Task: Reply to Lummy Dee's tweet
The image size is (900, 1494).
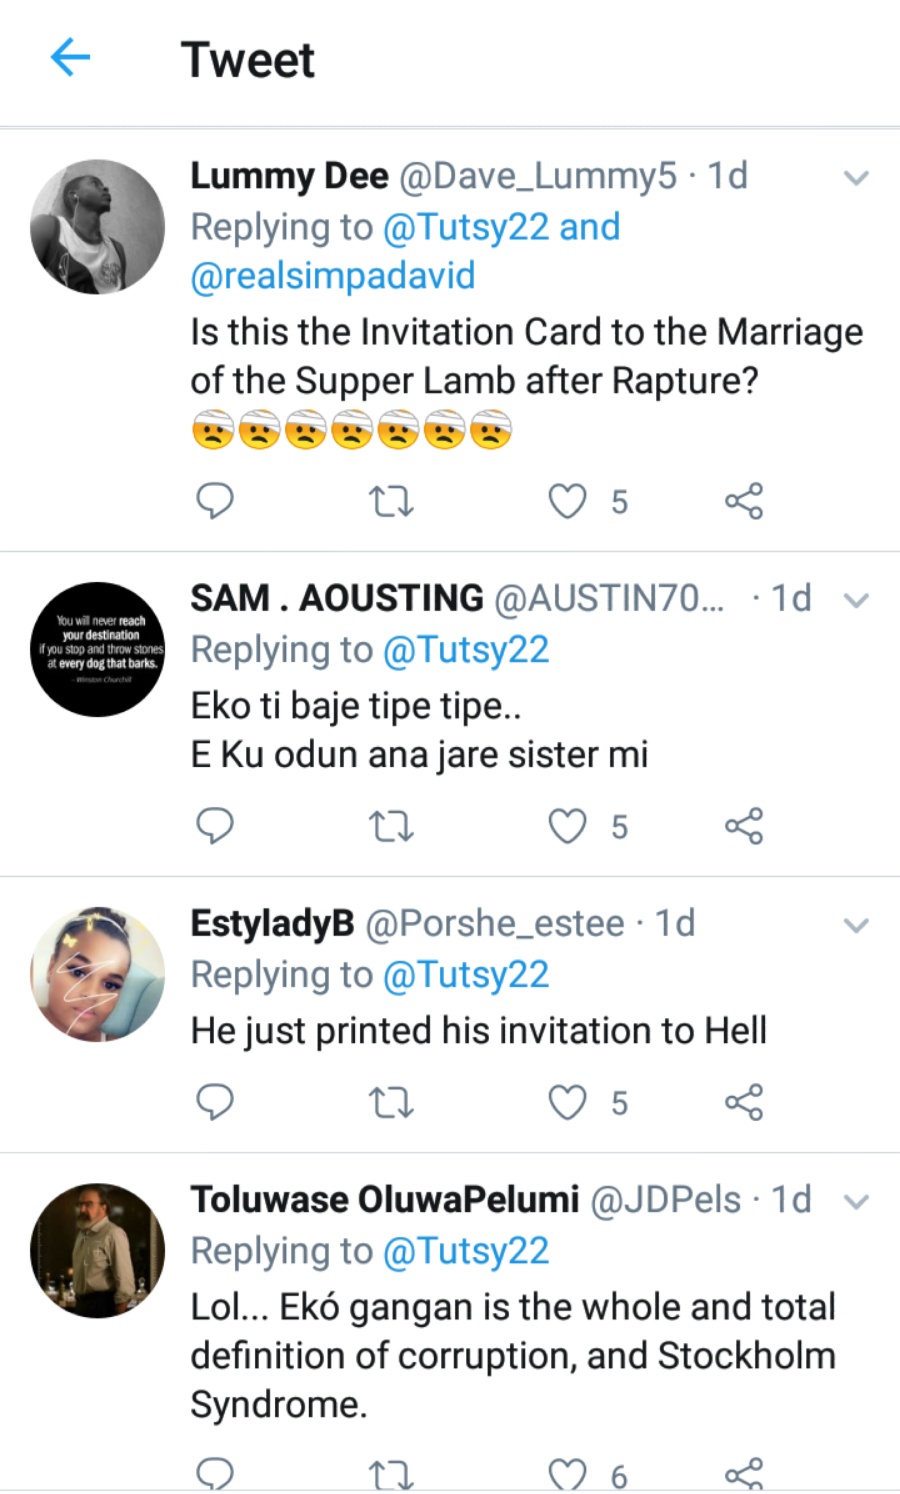Action: (214, 500)
